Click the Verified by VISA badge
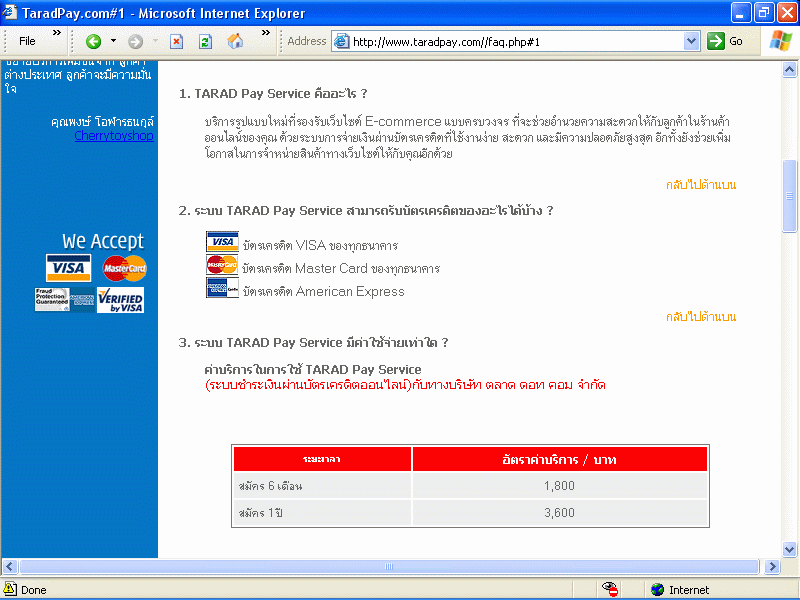This screenshot has width=800, height=600. point(121,300)
